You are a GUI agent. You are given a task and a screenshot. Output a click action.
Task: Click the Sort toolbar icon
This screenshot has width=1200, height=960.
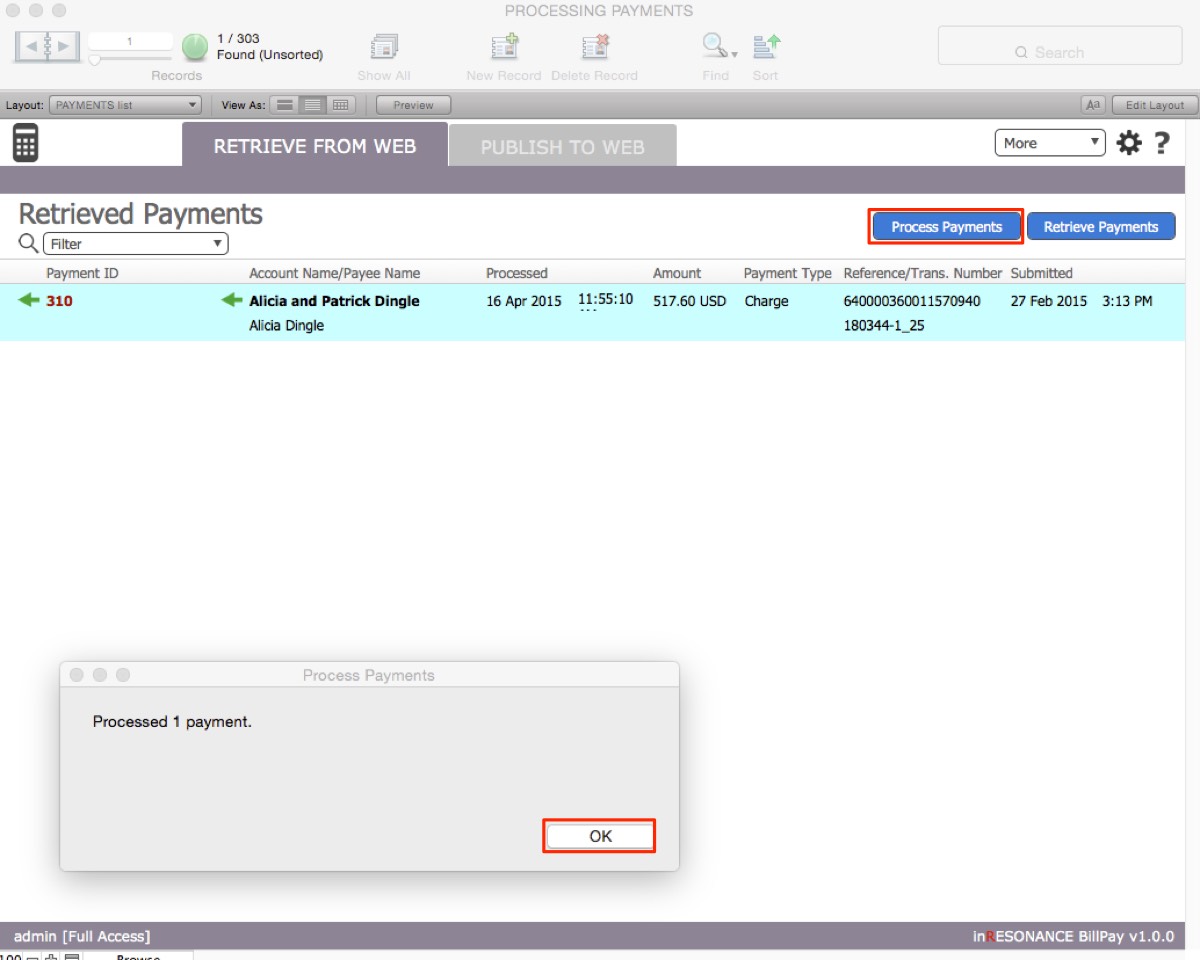click(x=766, y=48)
